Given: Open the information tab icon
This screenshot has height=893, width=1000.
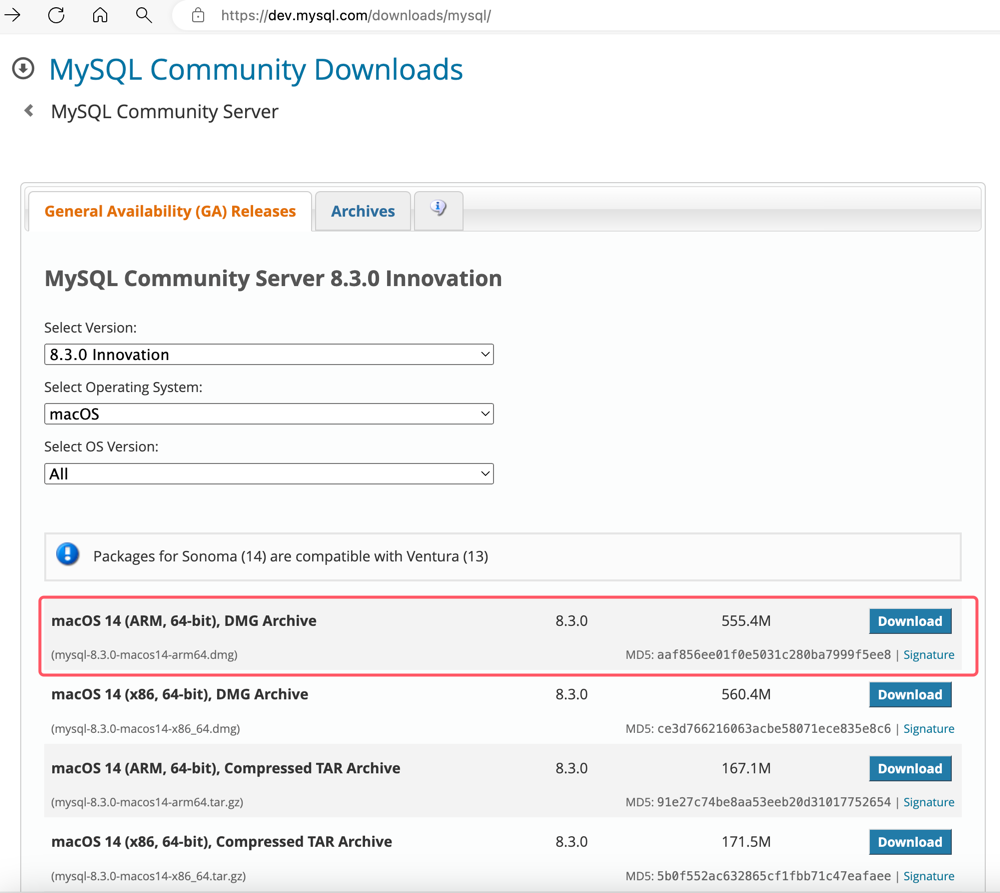Looking at the screenshot, I should [x=438, y=209].
